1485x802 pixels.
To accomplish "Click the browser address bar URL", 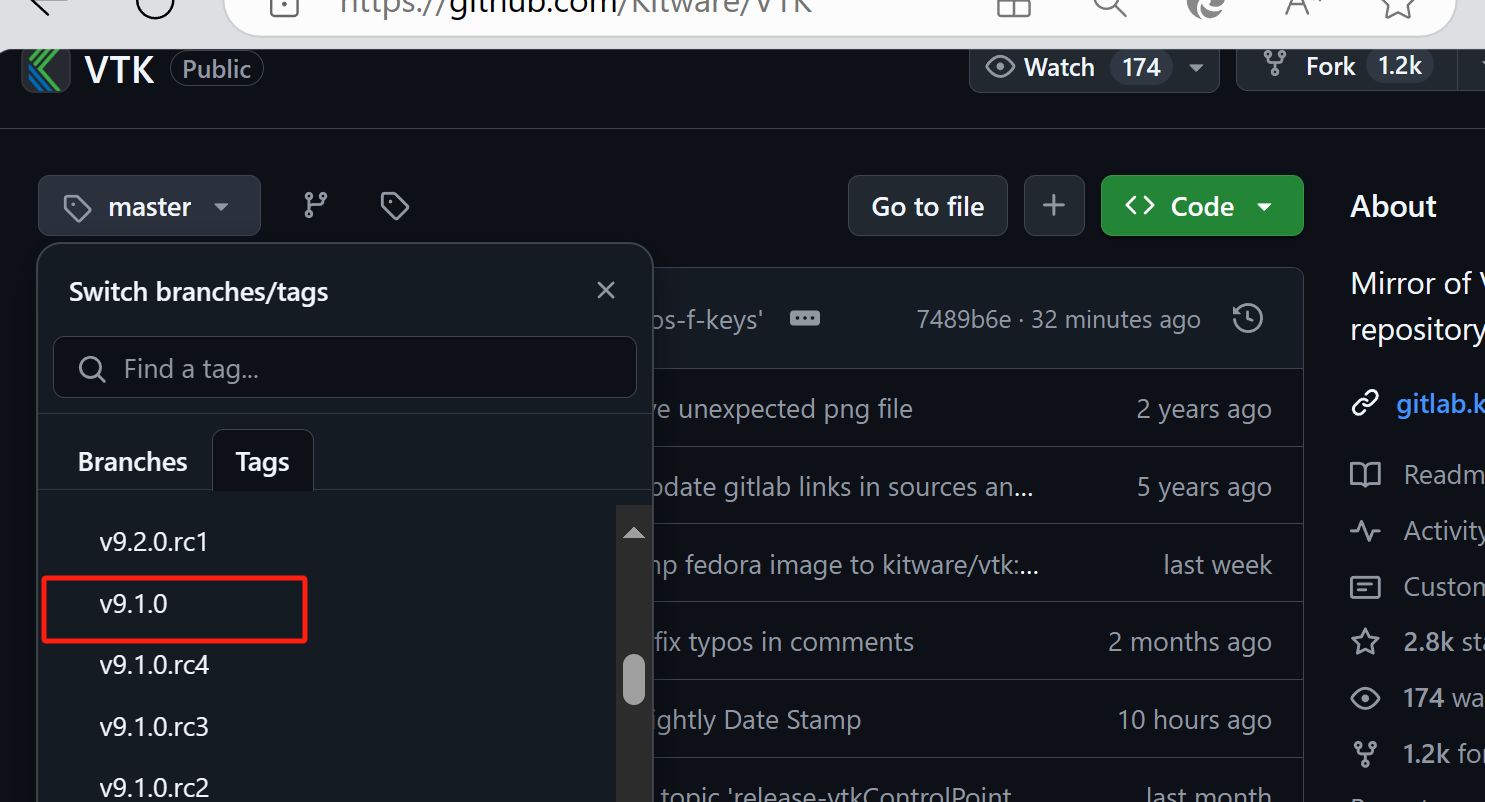I will coord(576,6).
